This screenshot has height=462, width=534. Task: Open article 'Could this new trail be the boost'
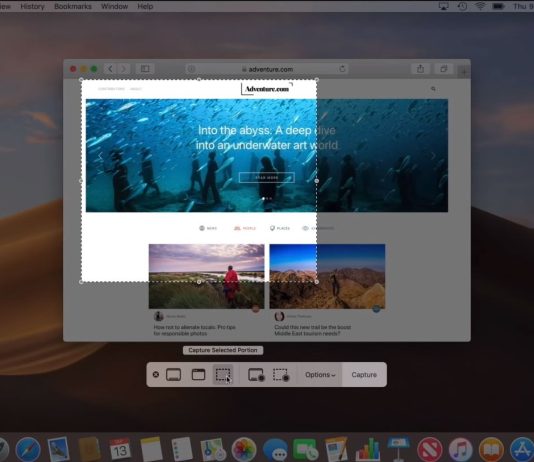pos(312,330)
